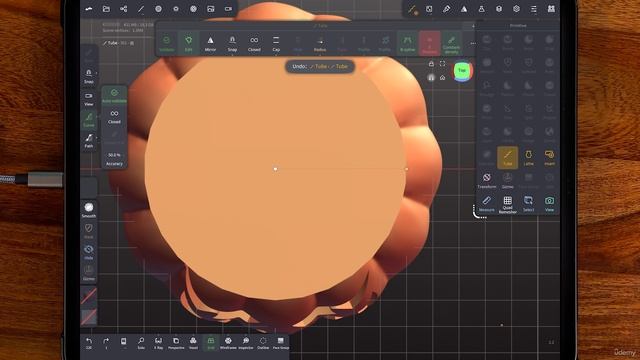Open the Lighting menu icon
Screen dimensions: 640x360
pyautogui.click(x=176, y=9)
